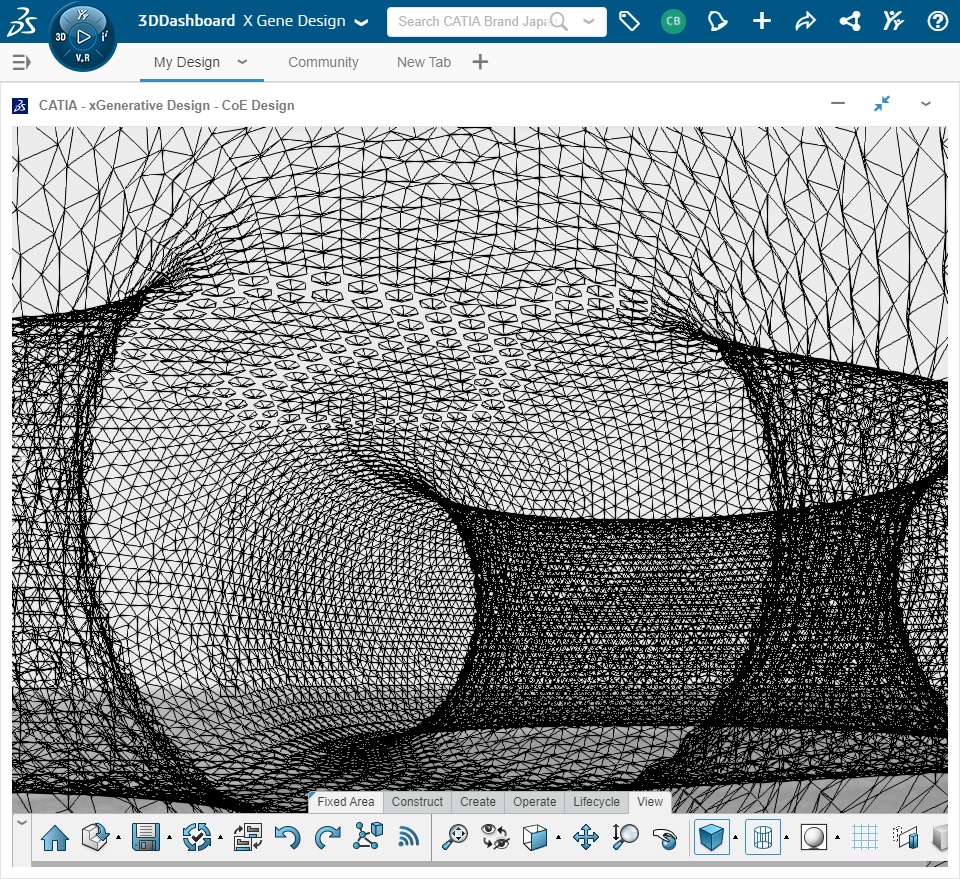Expand the view orientation cube dropdown arrow
The height and width of the screenshot is (879, 960).
coord(558,838)
